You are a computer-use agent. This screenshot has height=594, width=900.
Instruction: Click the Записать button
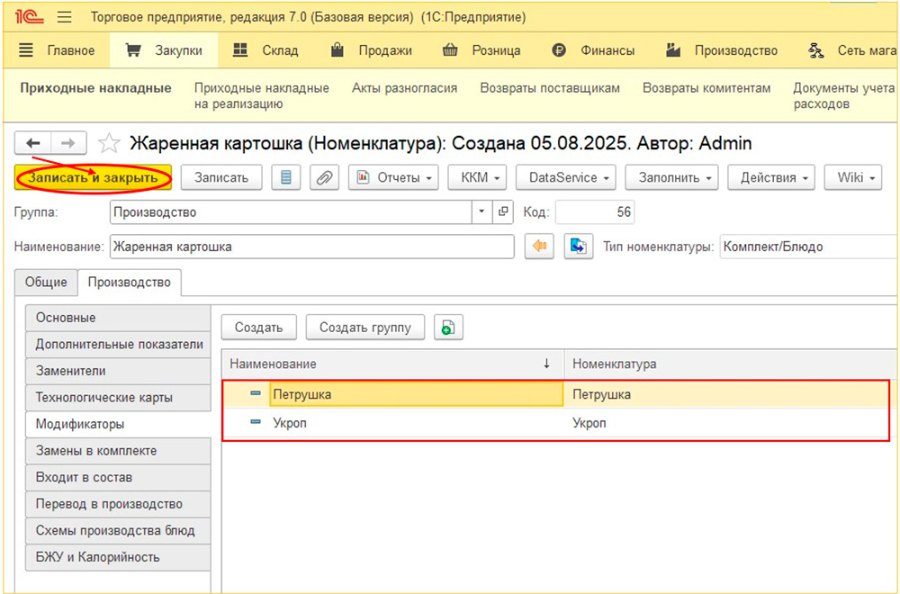tap(222, 178)
